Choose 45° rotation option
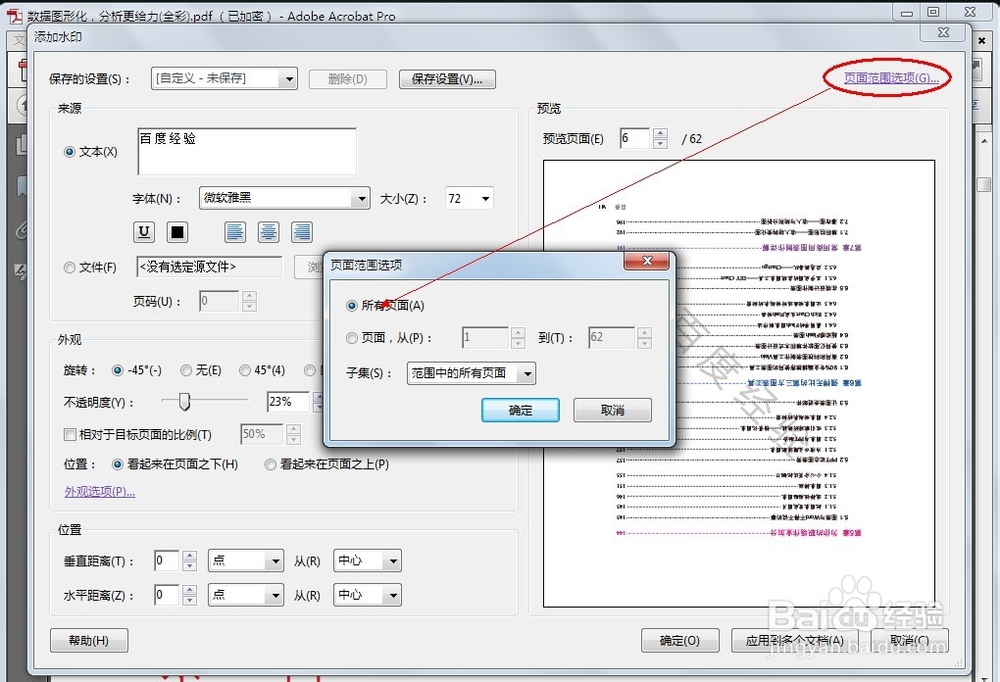Screen dimensions: 1000x682 (244, 370)
